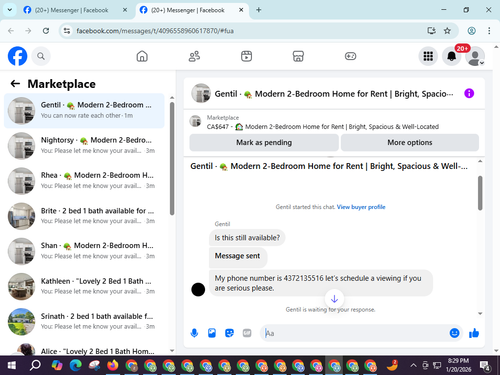Open a new browser tab
Screen dimensions: 500x375
click(259, 10)
